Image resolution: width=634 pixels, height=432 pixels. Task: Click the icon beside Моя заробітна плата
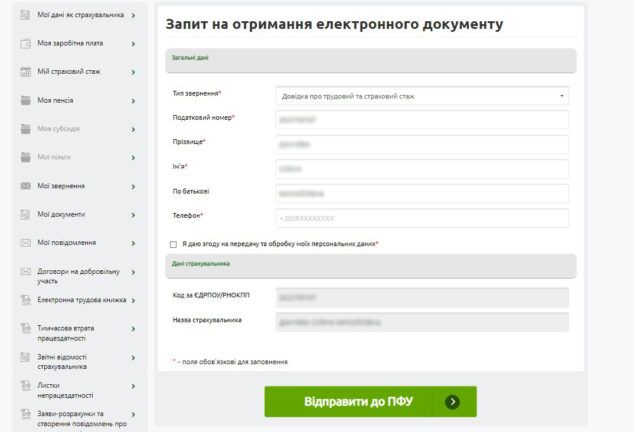pos(28,44)
